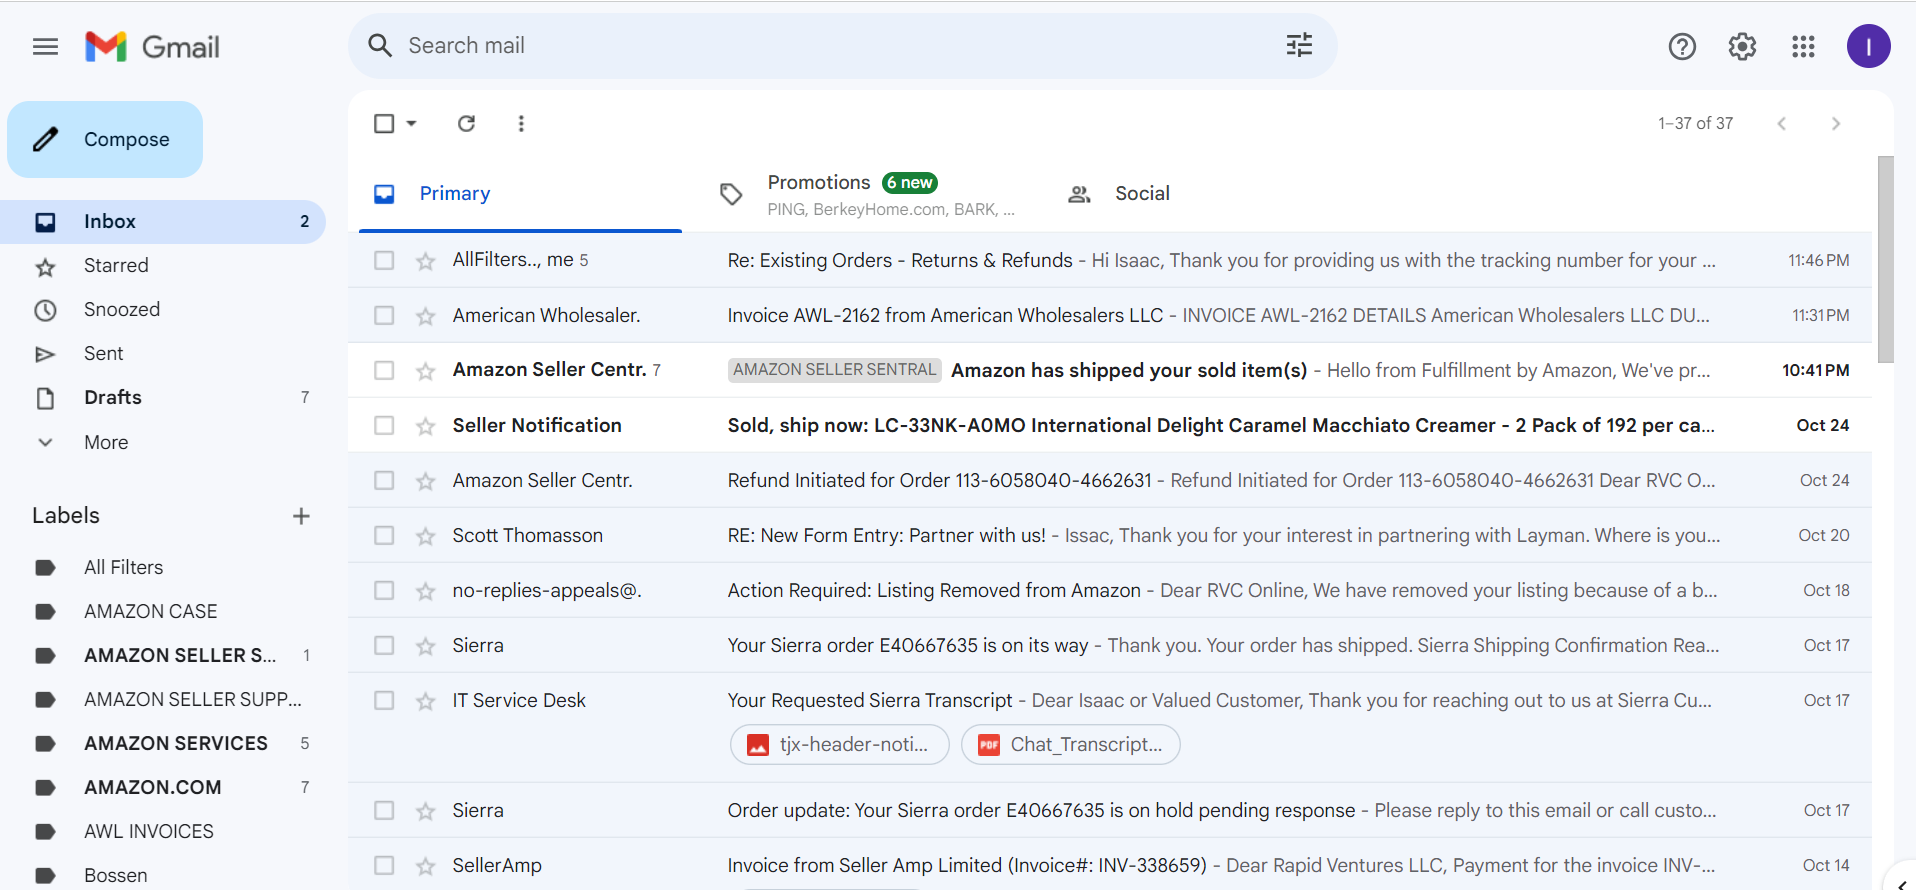Go to newer messages arrow
1916x890 pixels.
point(1781,123)
